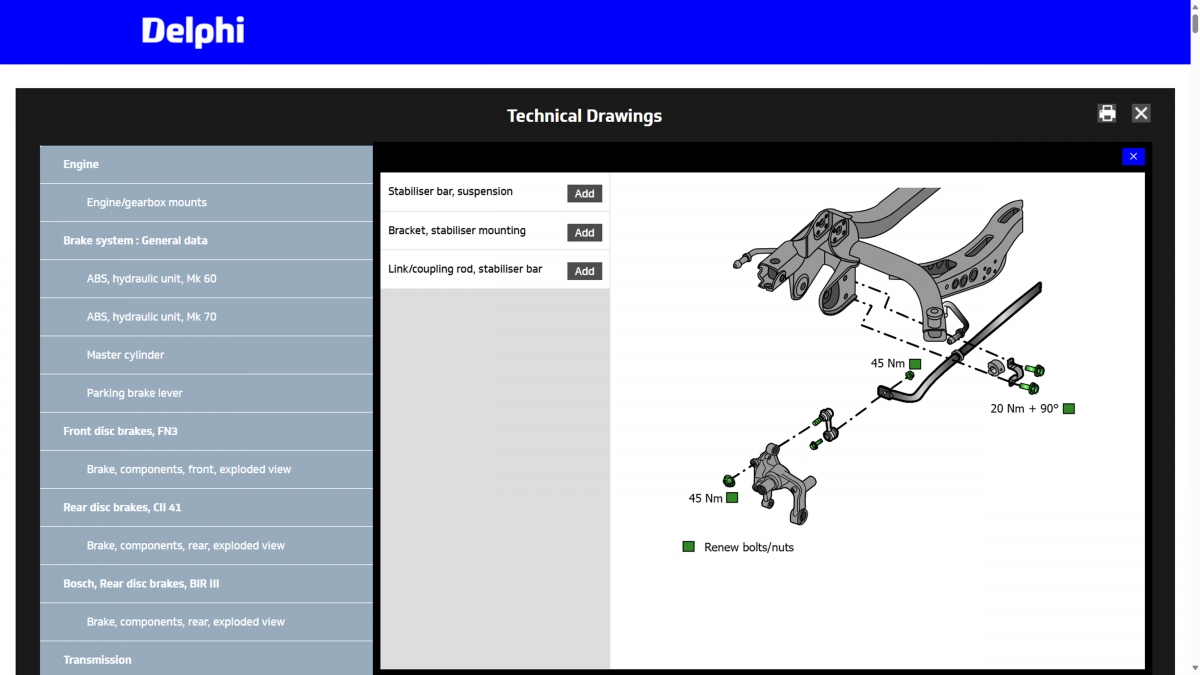The image size is (1200, 675).
Task: Click the blue X icon above the drawing
Action: pos(1132,156)
